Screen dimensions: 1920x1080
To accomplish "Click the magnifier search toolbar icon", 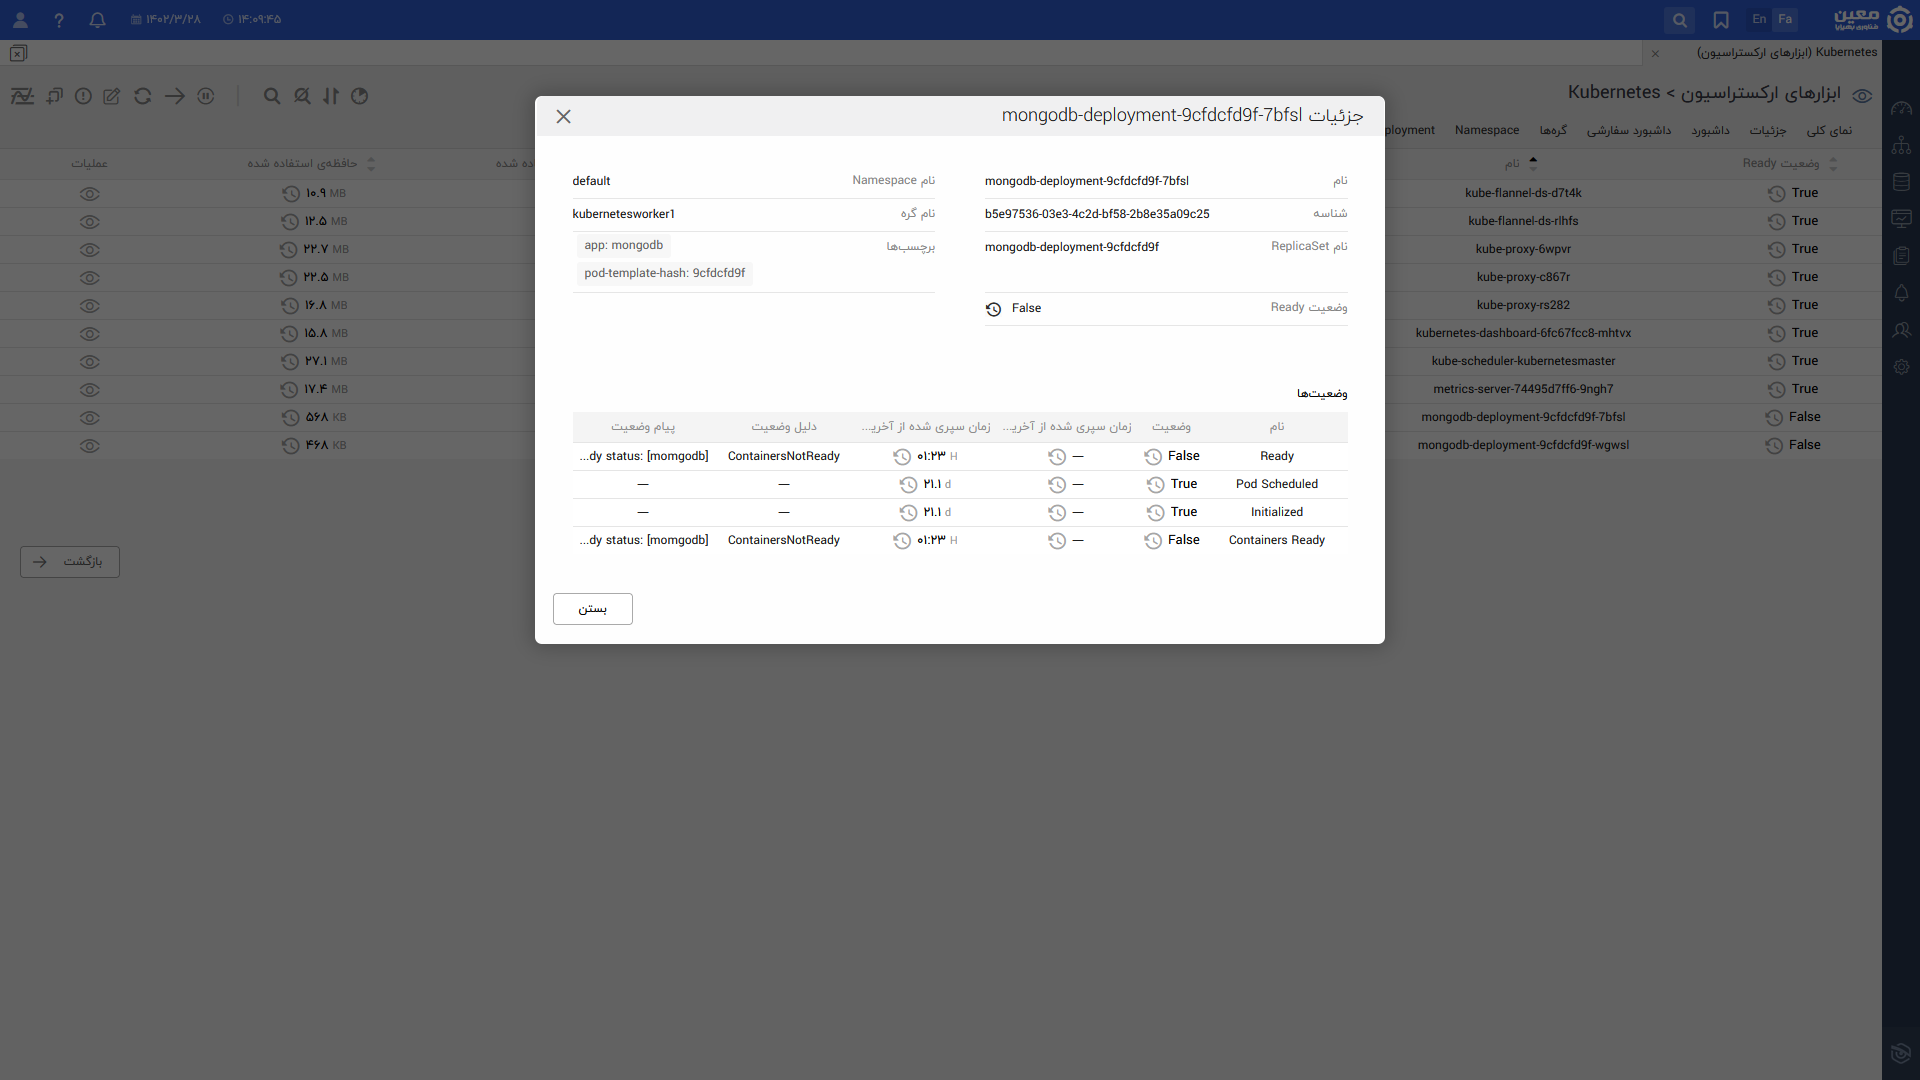I will point(272,96).
